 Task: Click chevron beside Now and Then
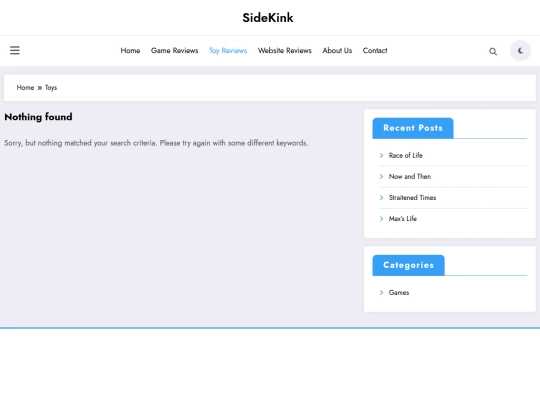point(381,176)
